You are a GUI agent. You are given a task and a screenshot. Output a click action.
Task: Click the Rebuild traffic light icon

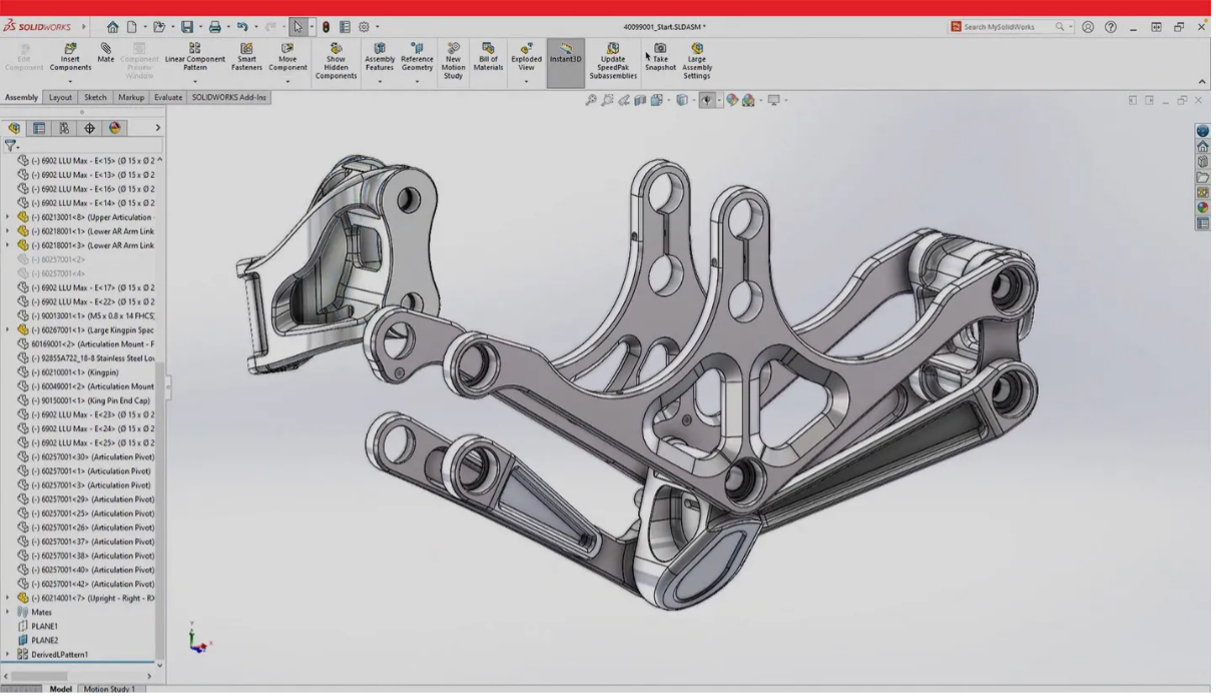[x=326, y=27]
